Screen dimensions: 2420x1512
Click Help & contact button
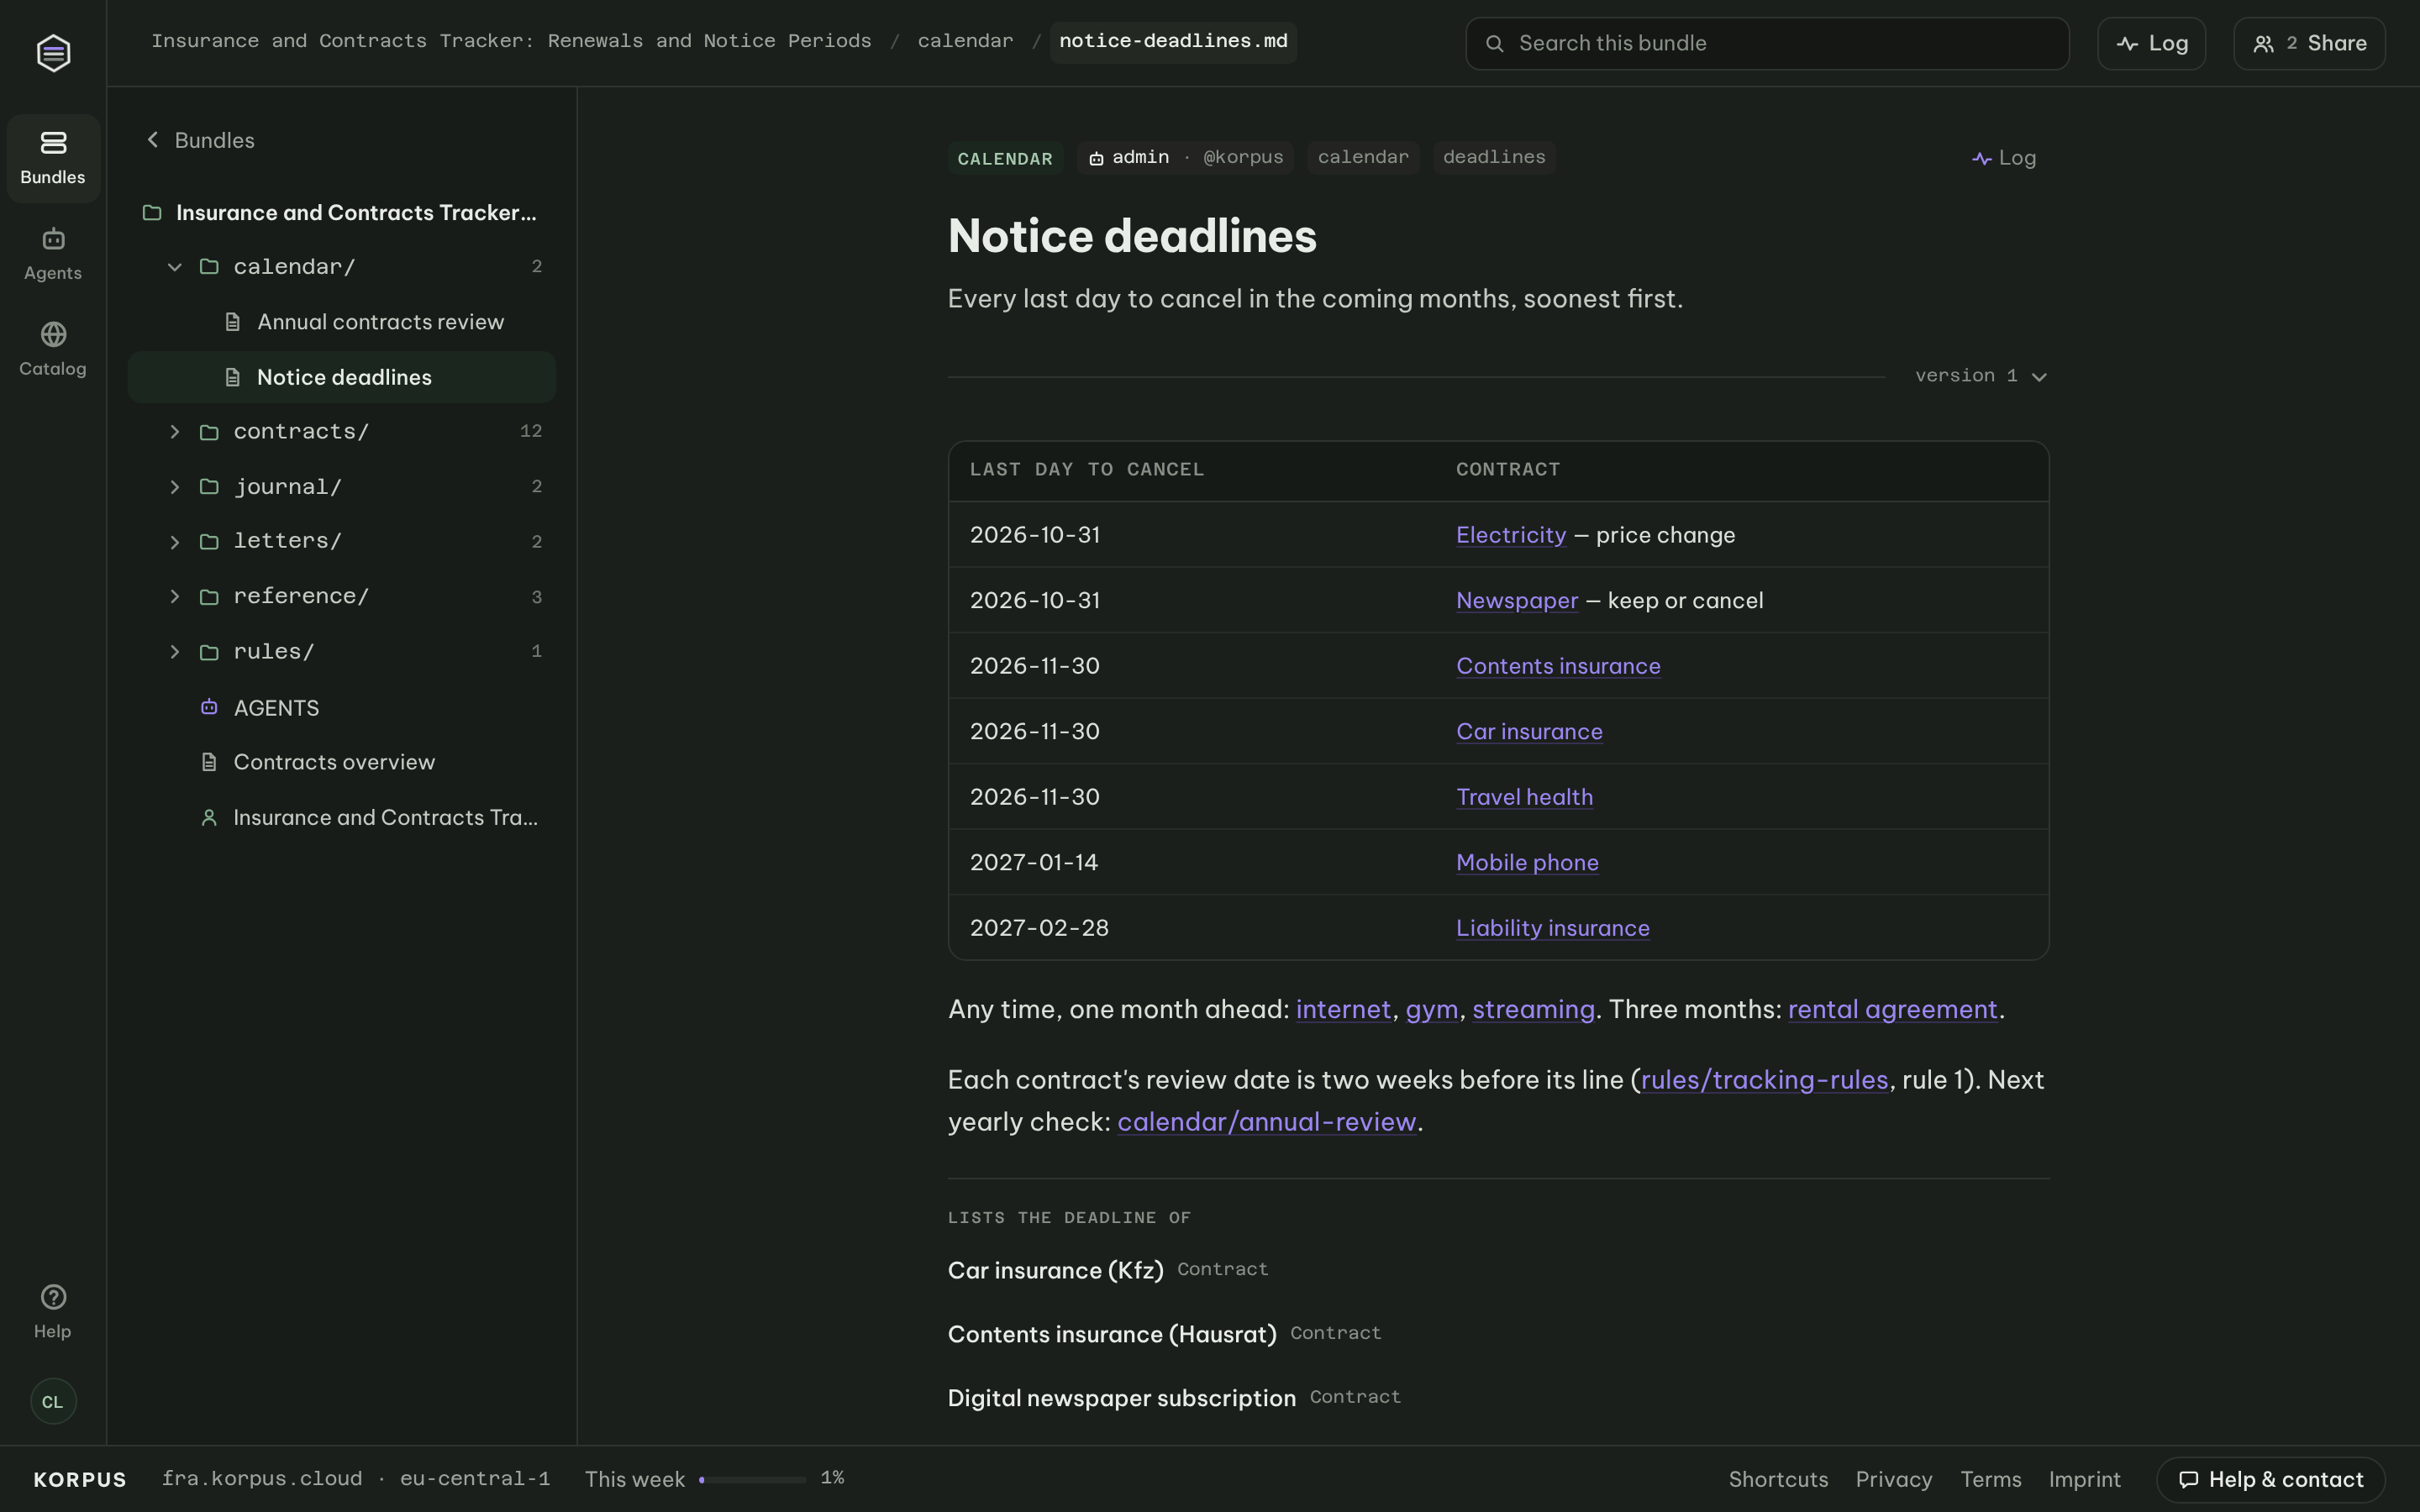(x=2270, y=1479)
